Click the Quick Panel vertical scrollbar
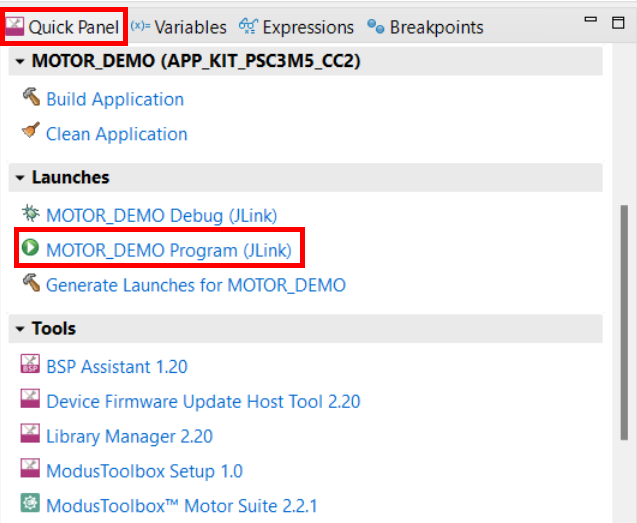This screenshot has width=637, height=523. 624,322
